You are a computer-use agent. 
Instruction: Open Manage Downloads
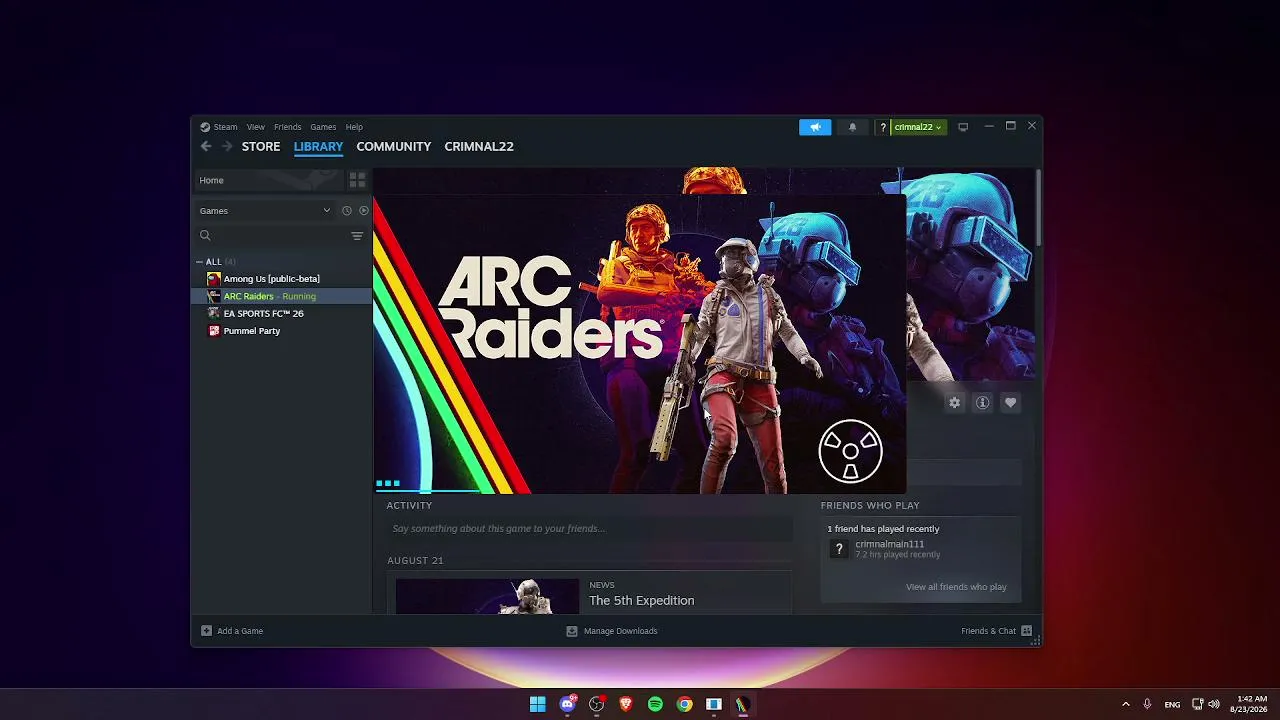612,631
